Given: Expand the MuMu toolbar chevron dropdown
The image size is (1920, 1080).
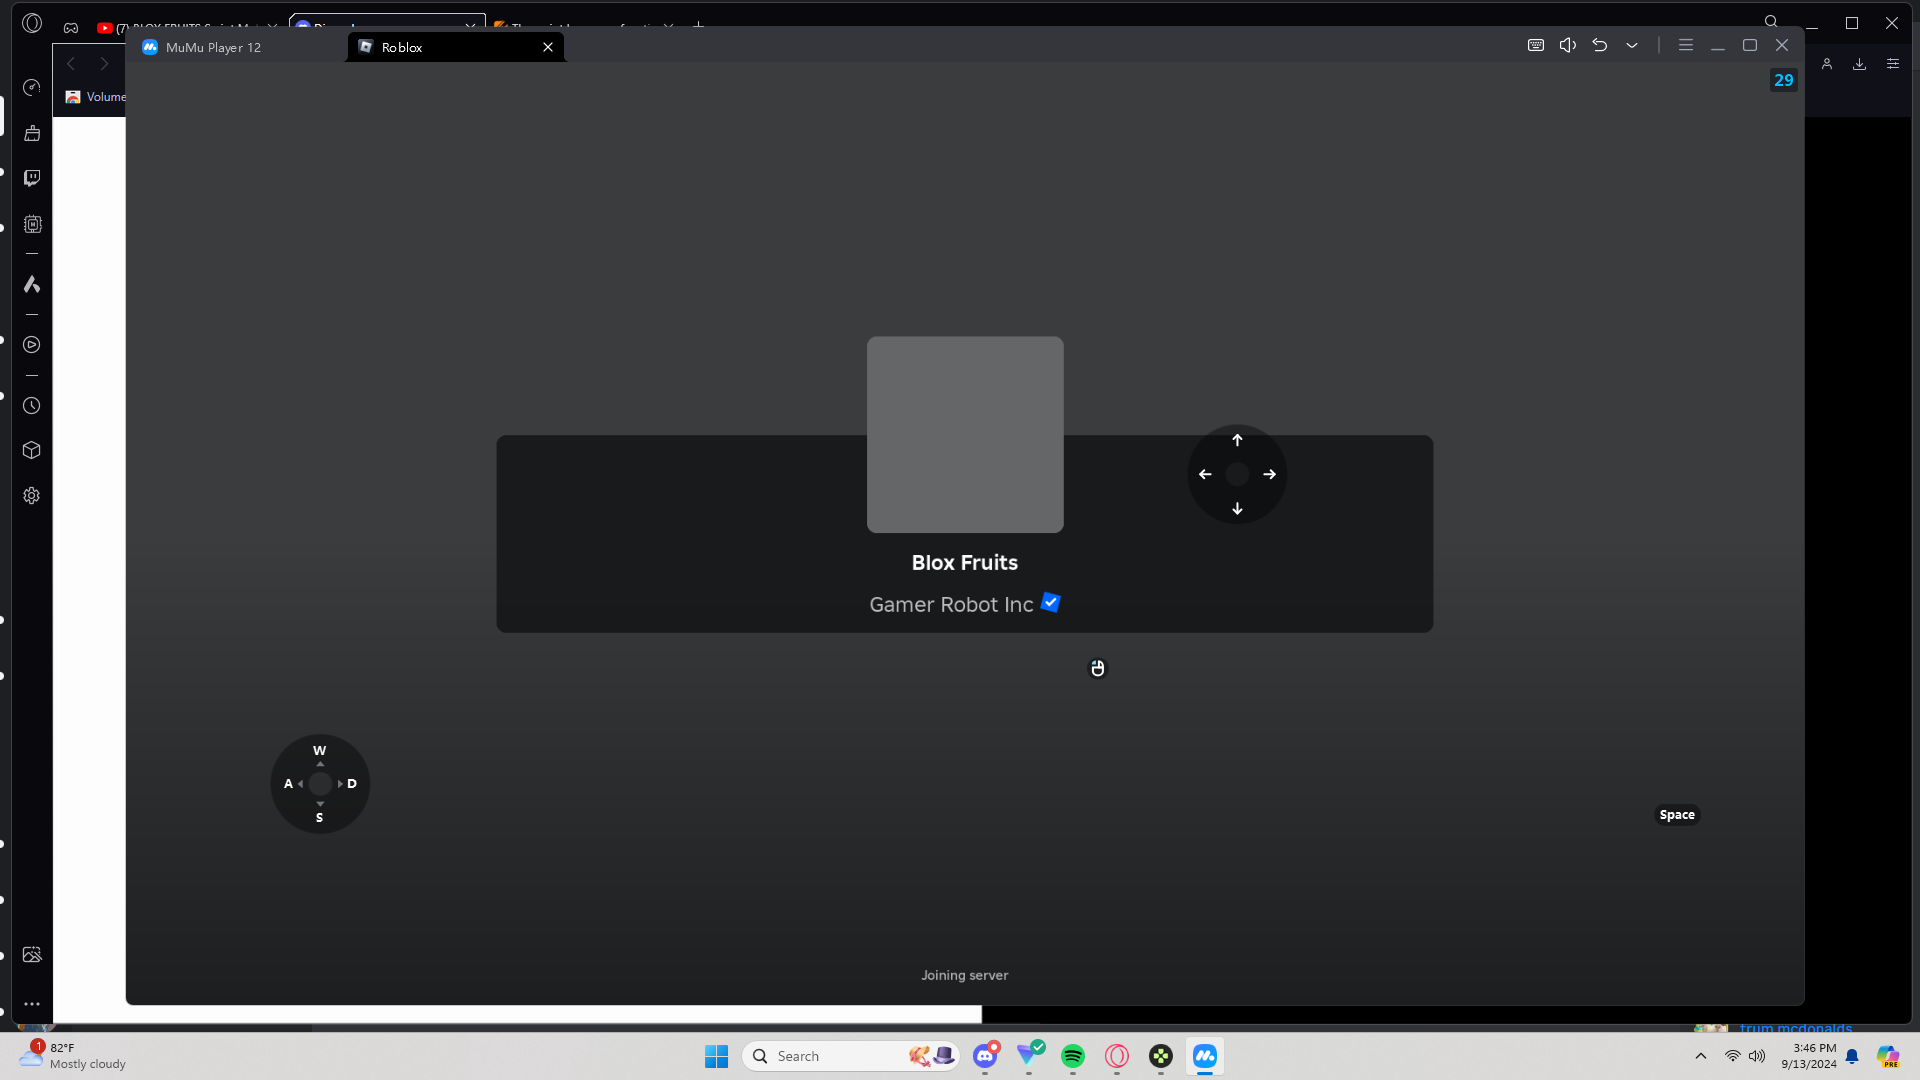Looking at the screenshot, I should (1632, 45).
